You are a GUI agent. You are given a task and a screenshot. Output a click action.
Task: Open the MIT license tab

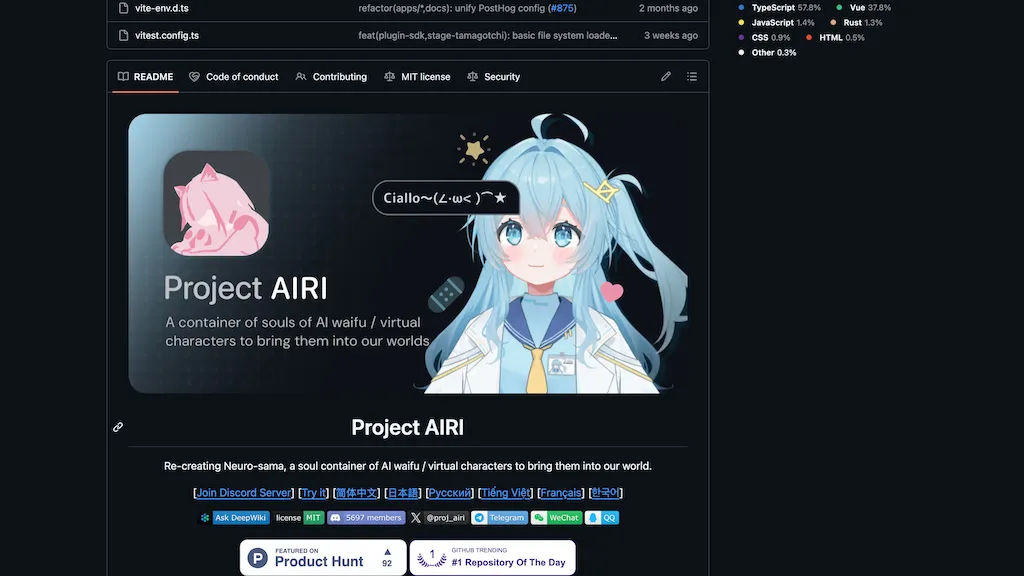[417, 76]
